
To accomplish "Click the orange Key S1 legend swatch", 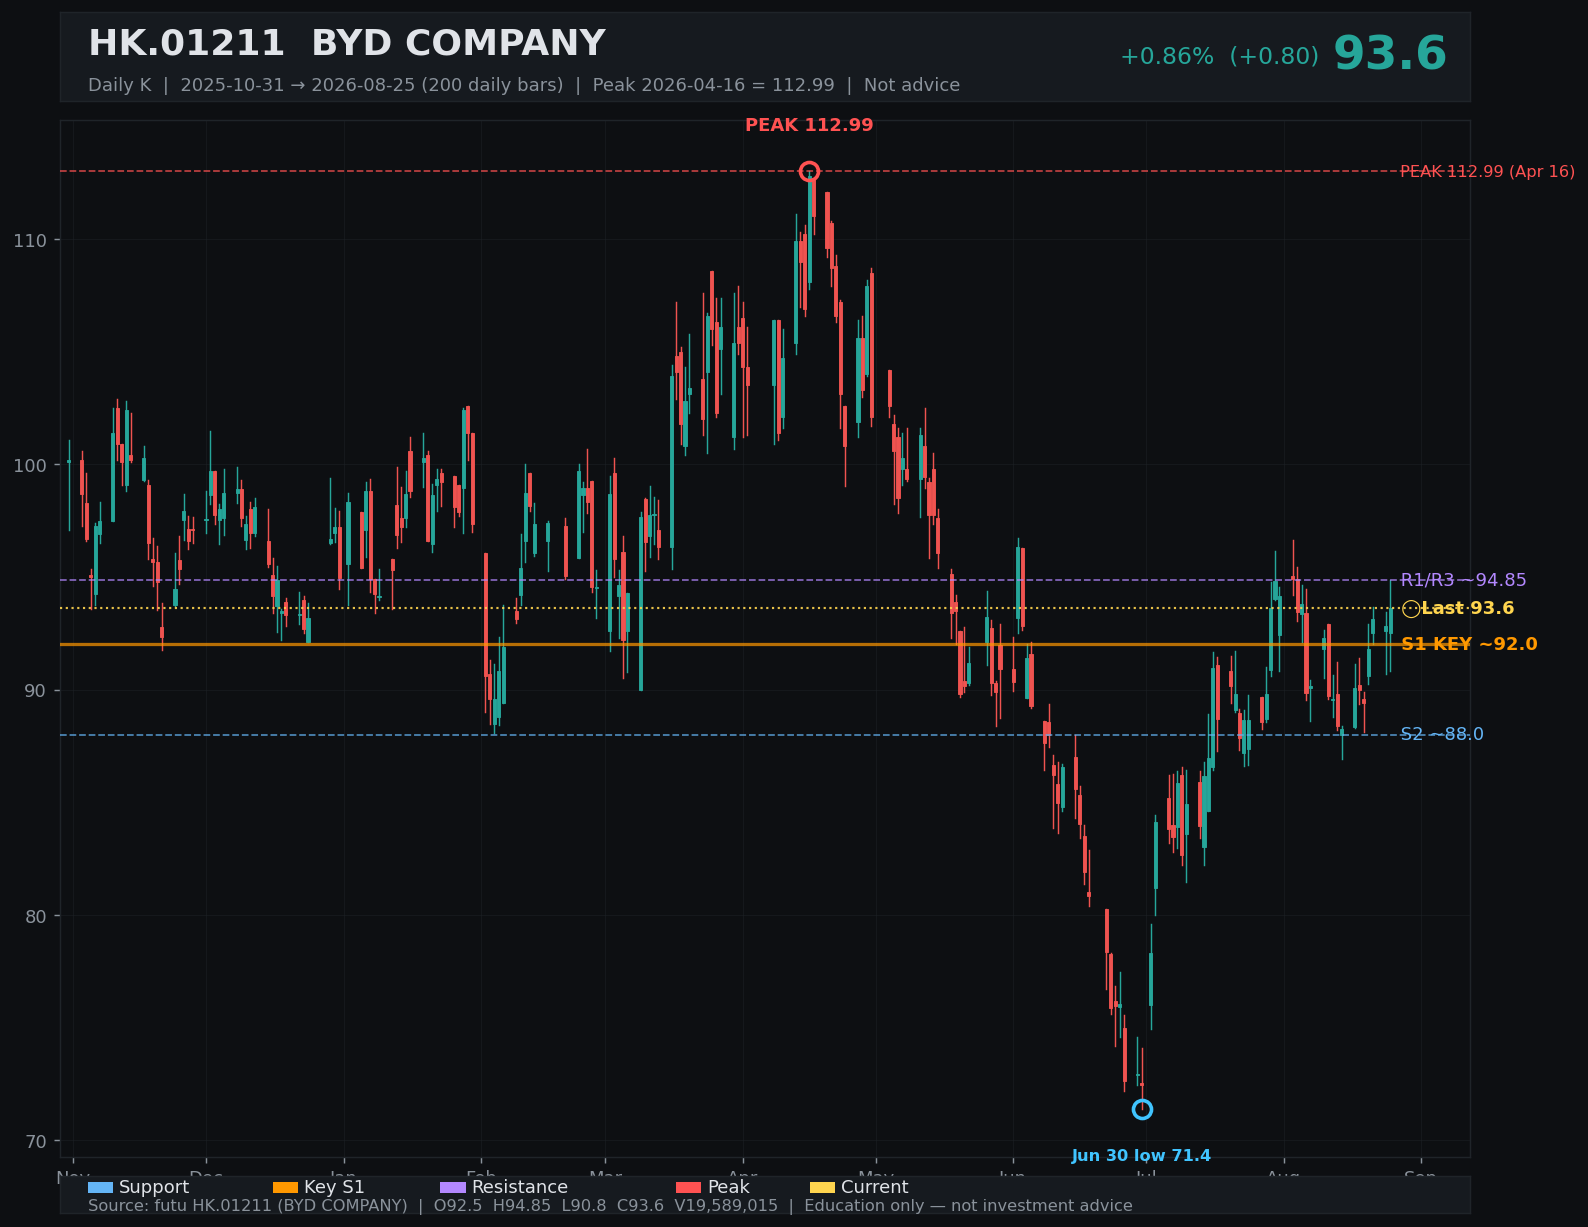I will tap(285, 1187).
